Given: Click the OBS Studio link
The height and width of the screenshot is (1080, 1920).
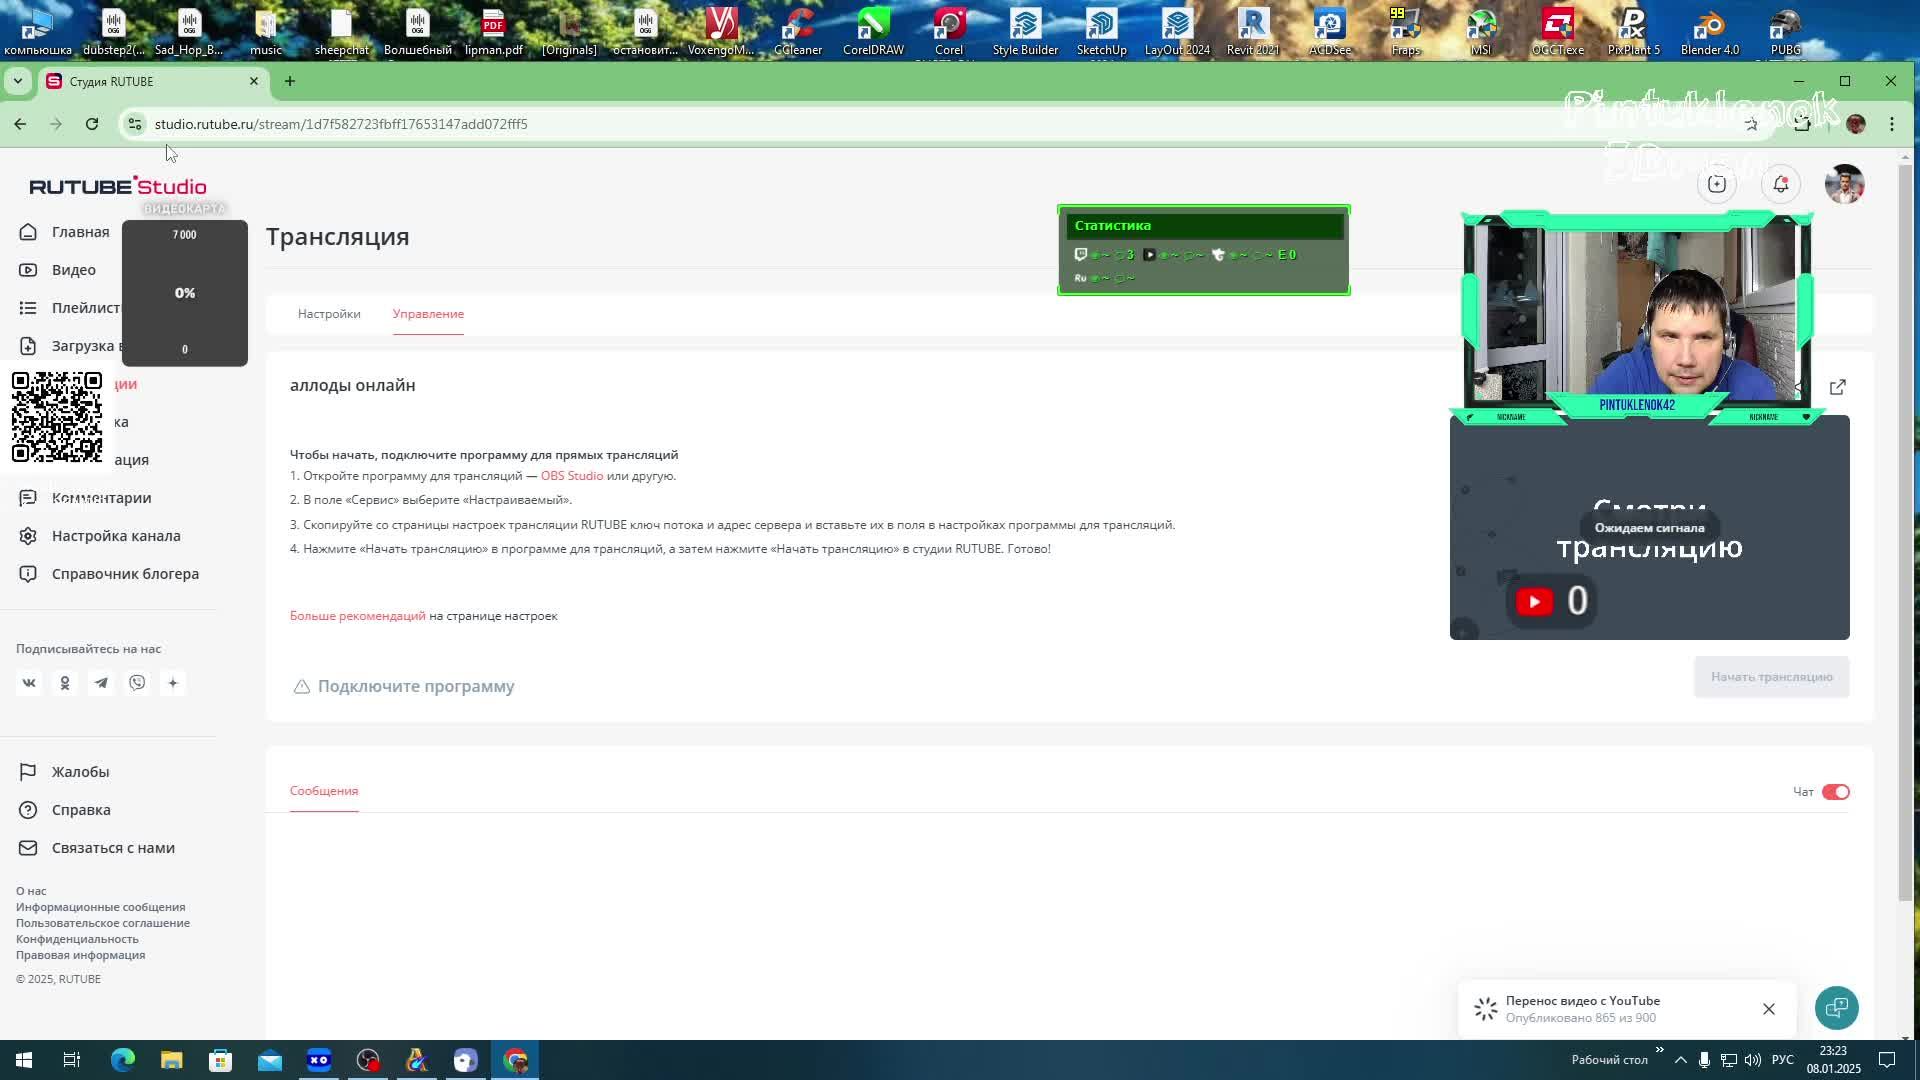Looking at the screenshot, I should coord(571,476).
